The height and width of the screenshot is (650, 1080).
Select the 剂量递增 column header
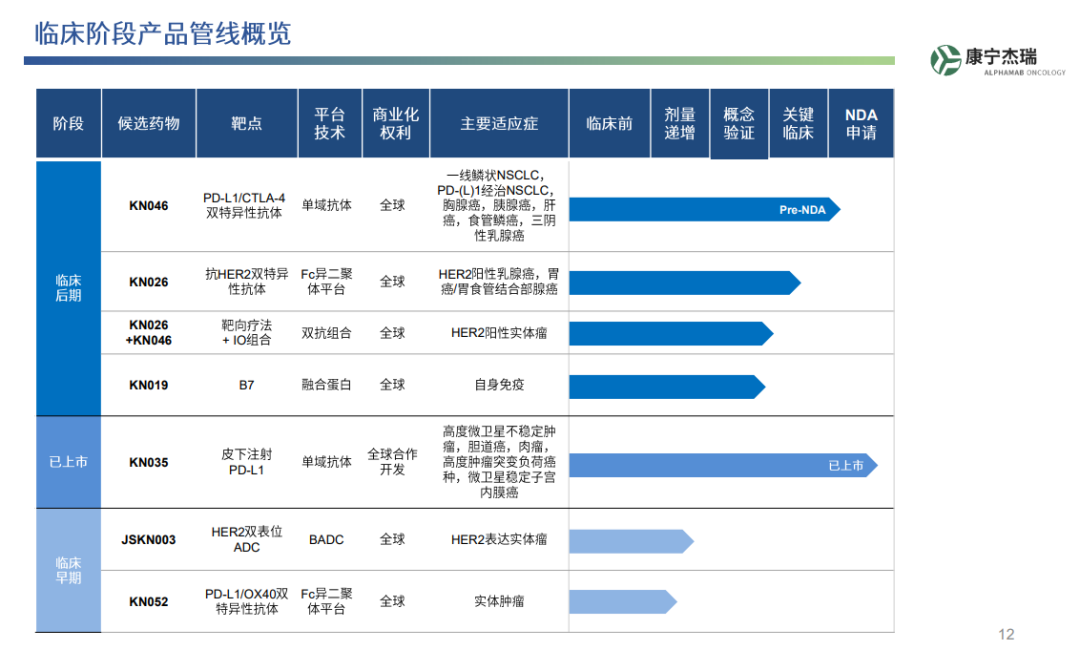coord(680,123)
